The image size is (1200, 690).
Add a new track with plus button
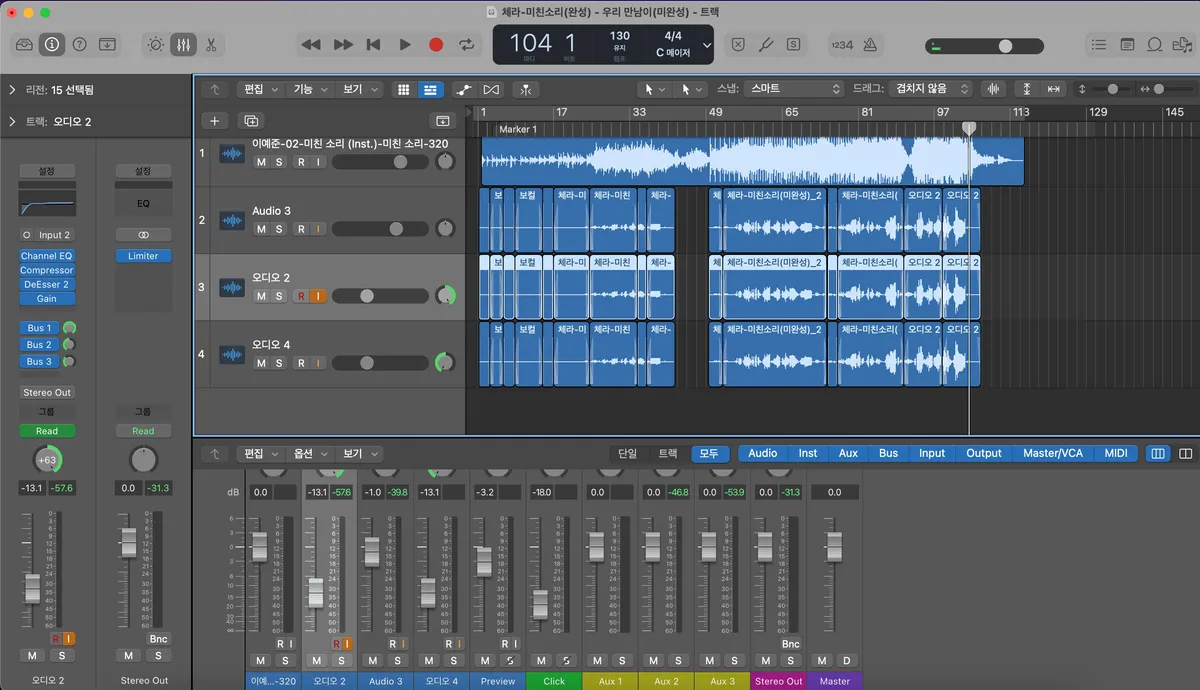pos(214,121)
